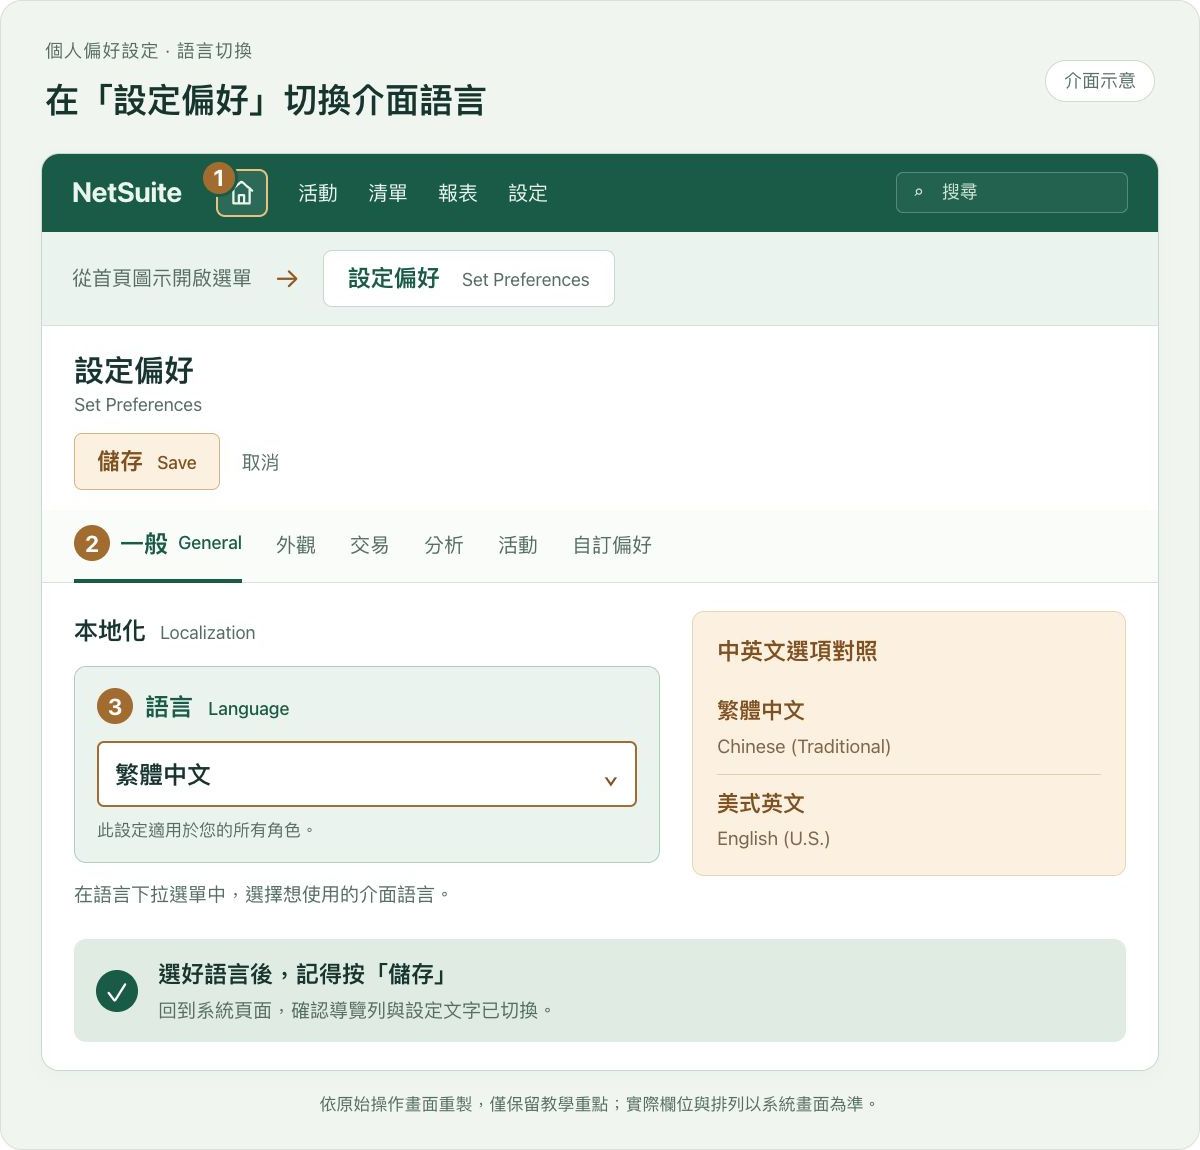This screenshot has height=1150, width=1200.
Task: Open the 活動 menu in the navbar
Action: [318, 193]
